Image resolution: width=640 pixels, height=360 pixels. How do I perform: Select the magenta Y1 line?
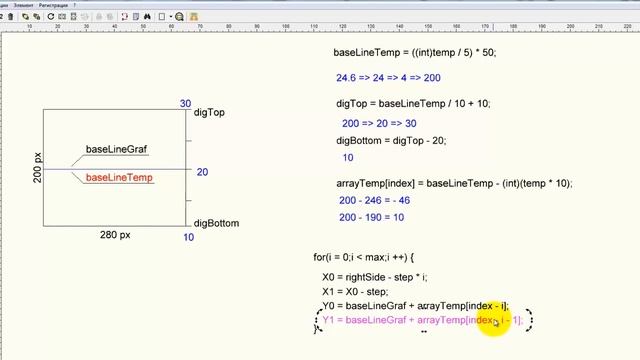(x=422, y=320)
